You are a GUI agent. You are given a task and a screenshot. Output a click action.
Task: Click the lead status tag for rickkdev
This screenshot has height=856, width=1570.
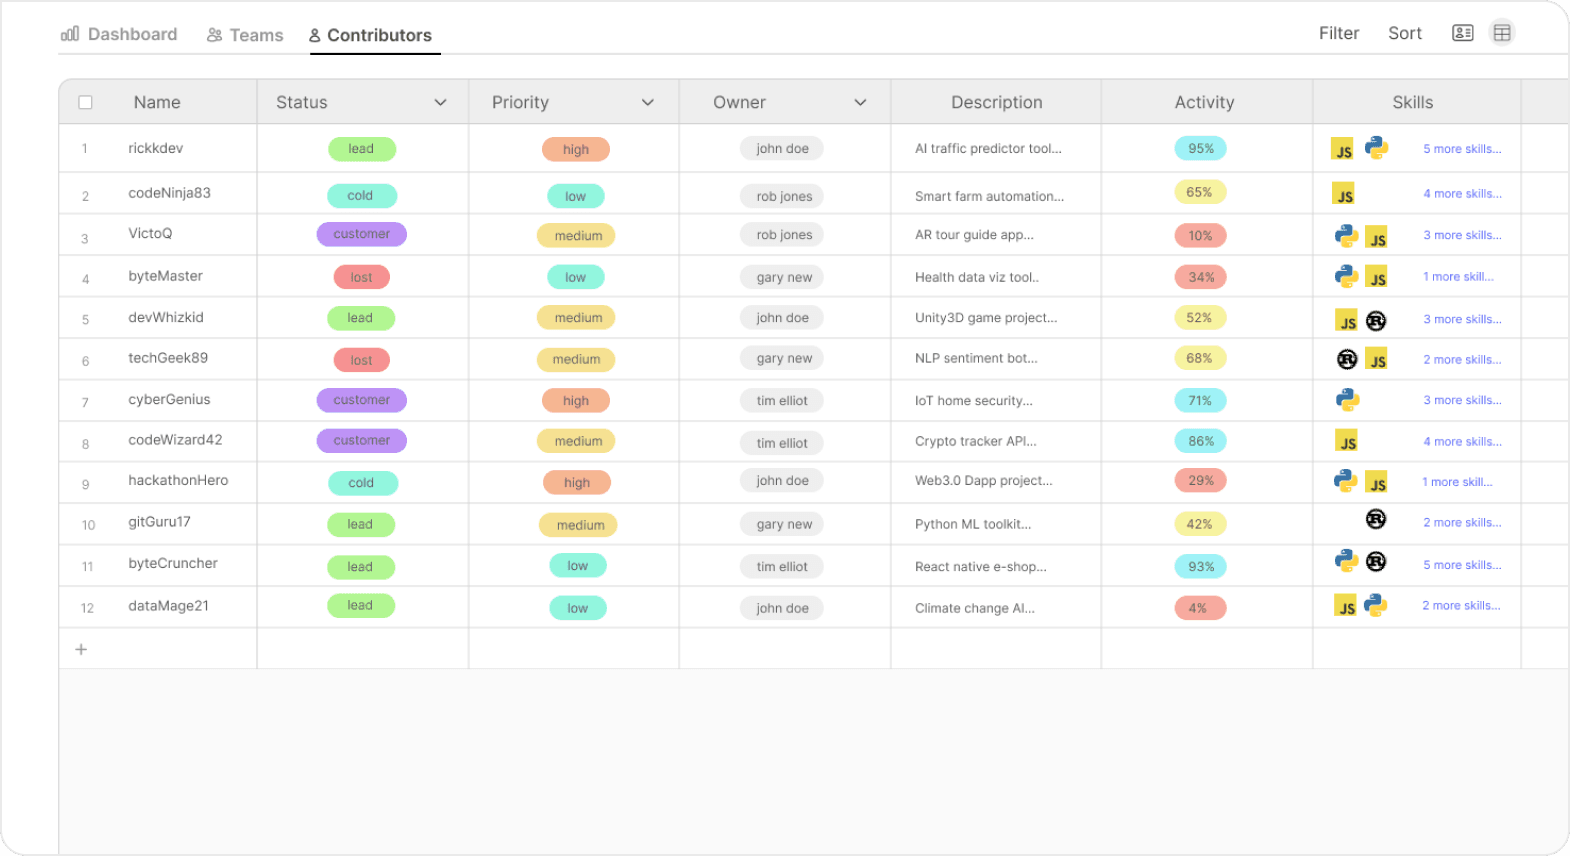361,149
